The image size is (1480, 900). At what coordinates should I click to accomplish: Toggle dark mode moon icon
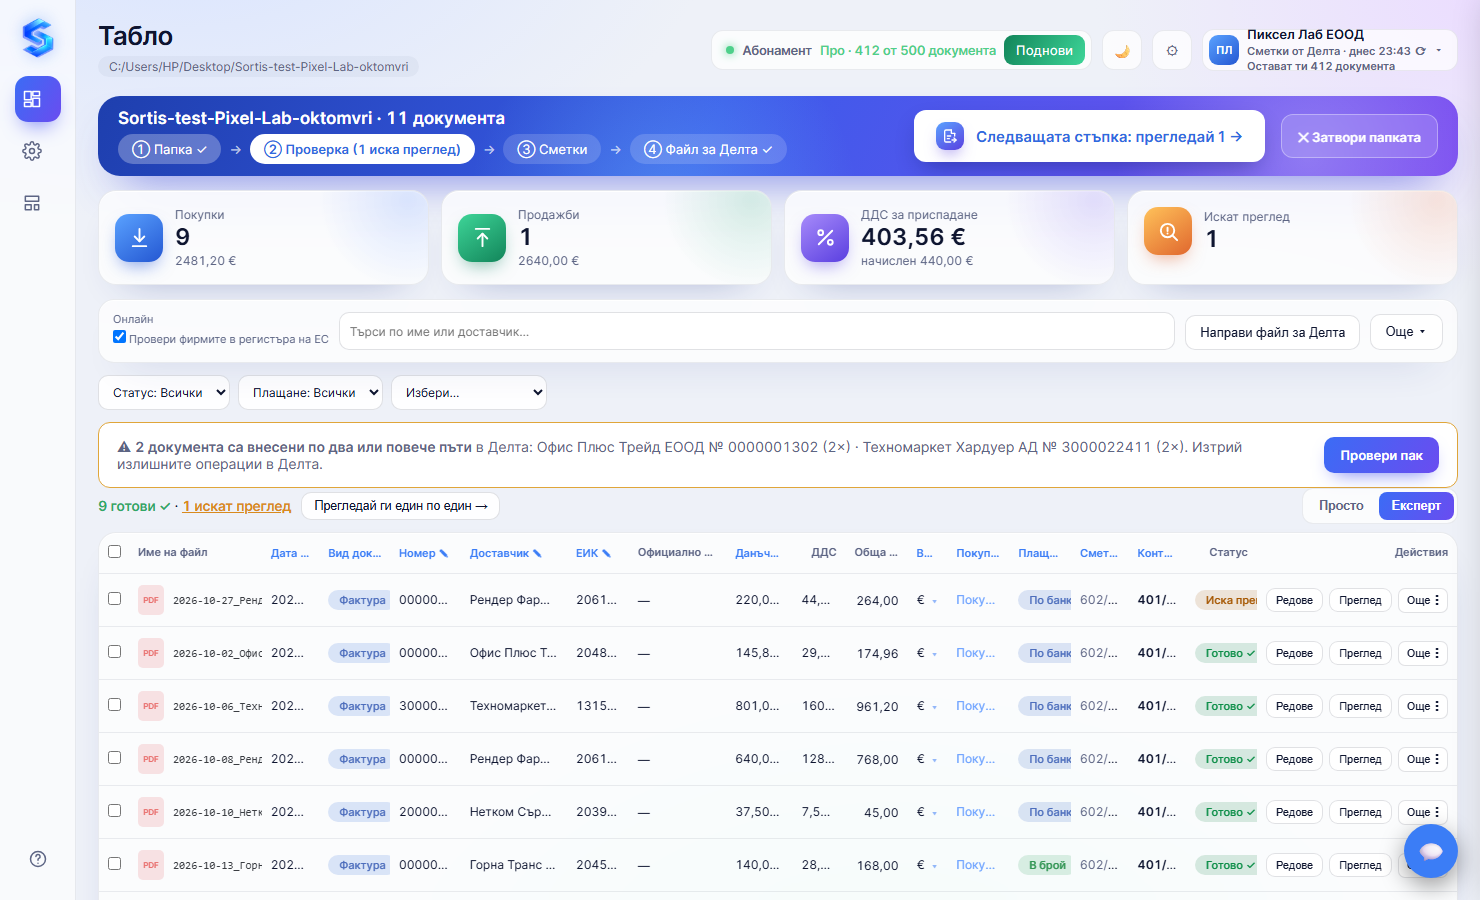1122,50
